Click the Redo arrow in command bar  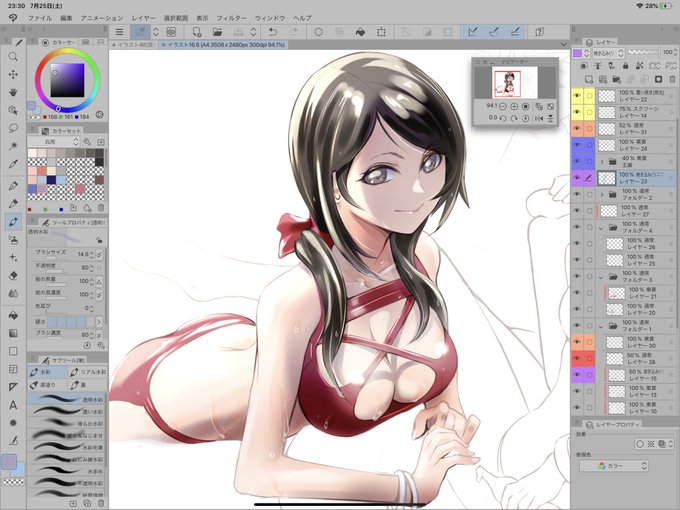294,32
